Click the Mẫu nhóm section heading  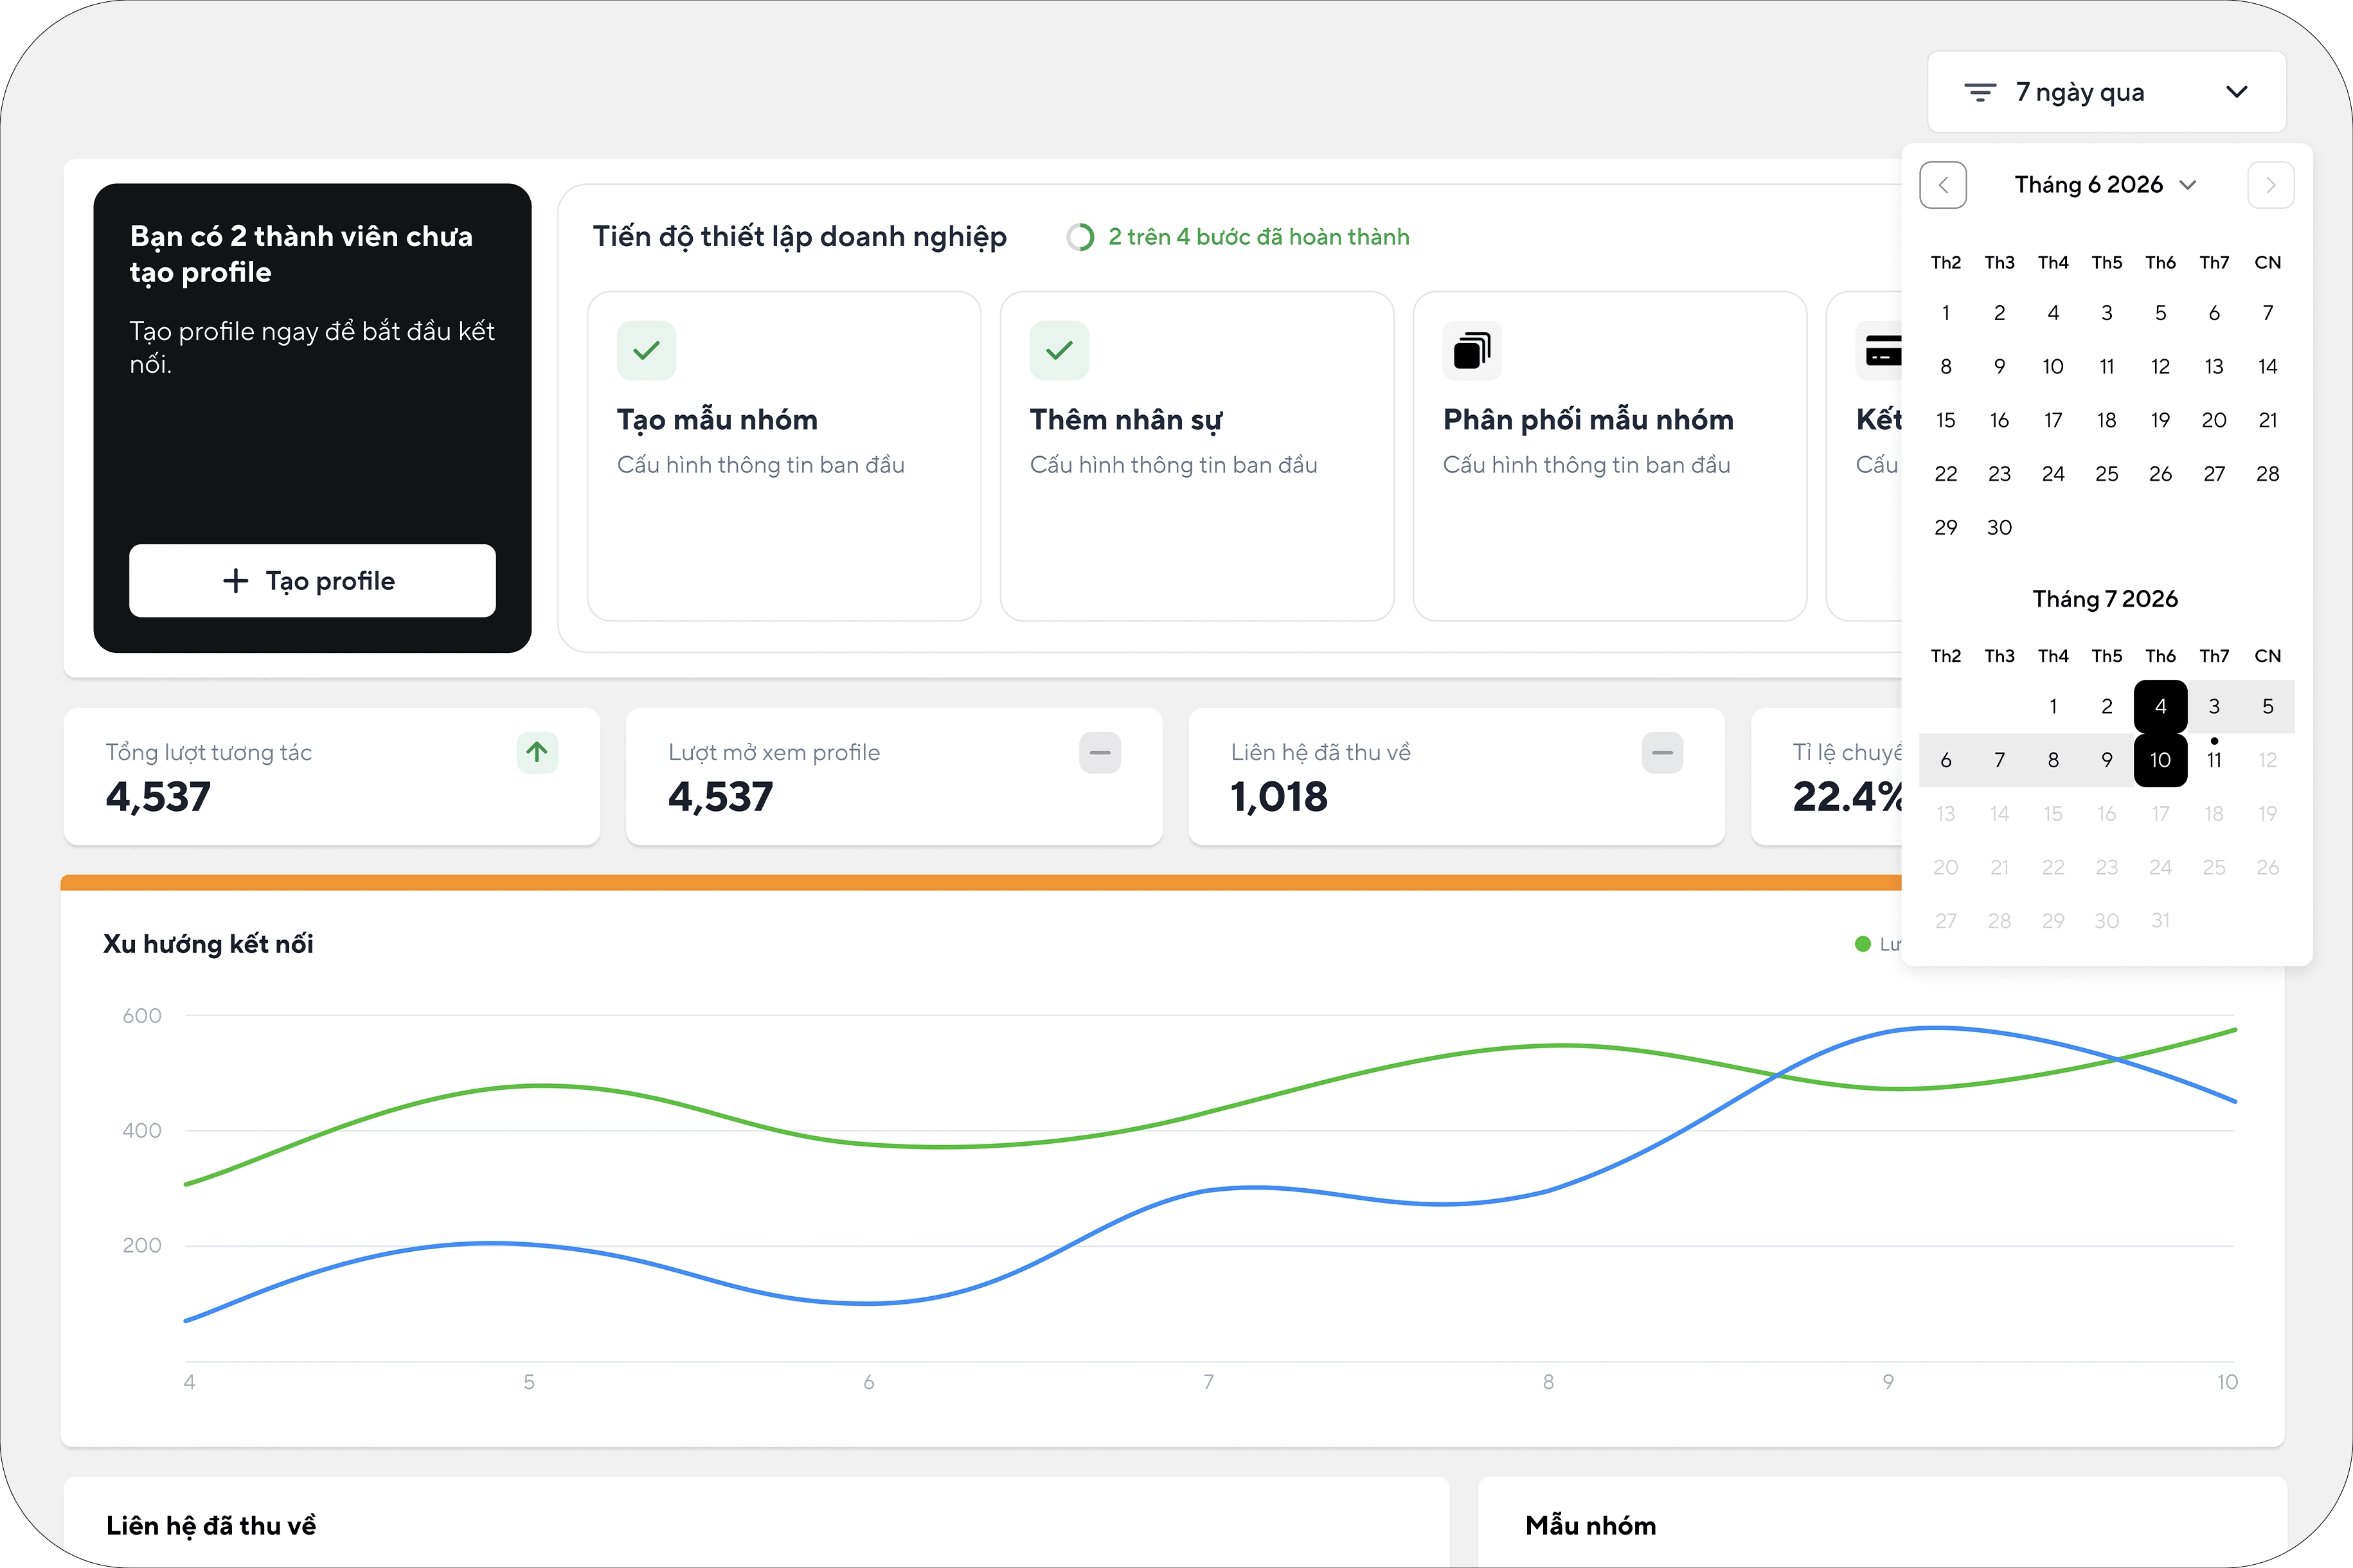tap(1590, 1525)
